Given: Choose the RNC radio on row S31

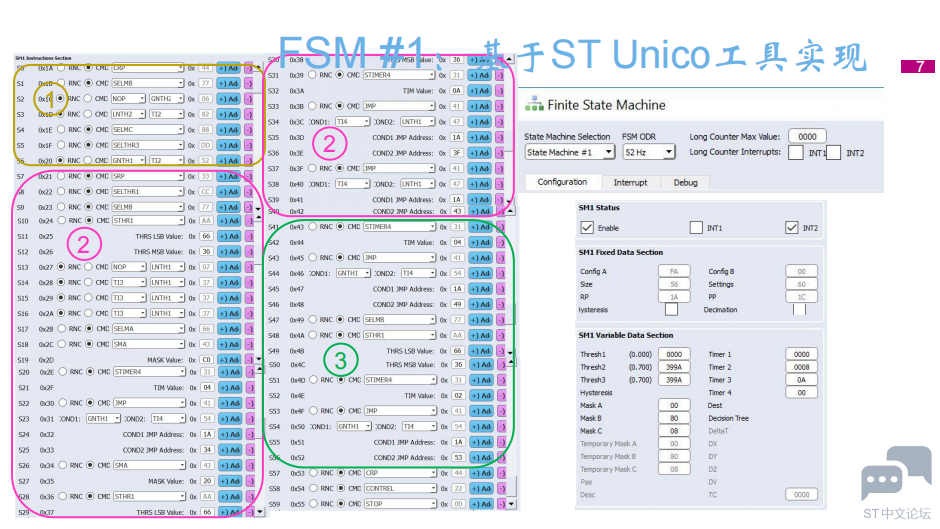Looking at the screenshot, I should click(x=312, y=75).
